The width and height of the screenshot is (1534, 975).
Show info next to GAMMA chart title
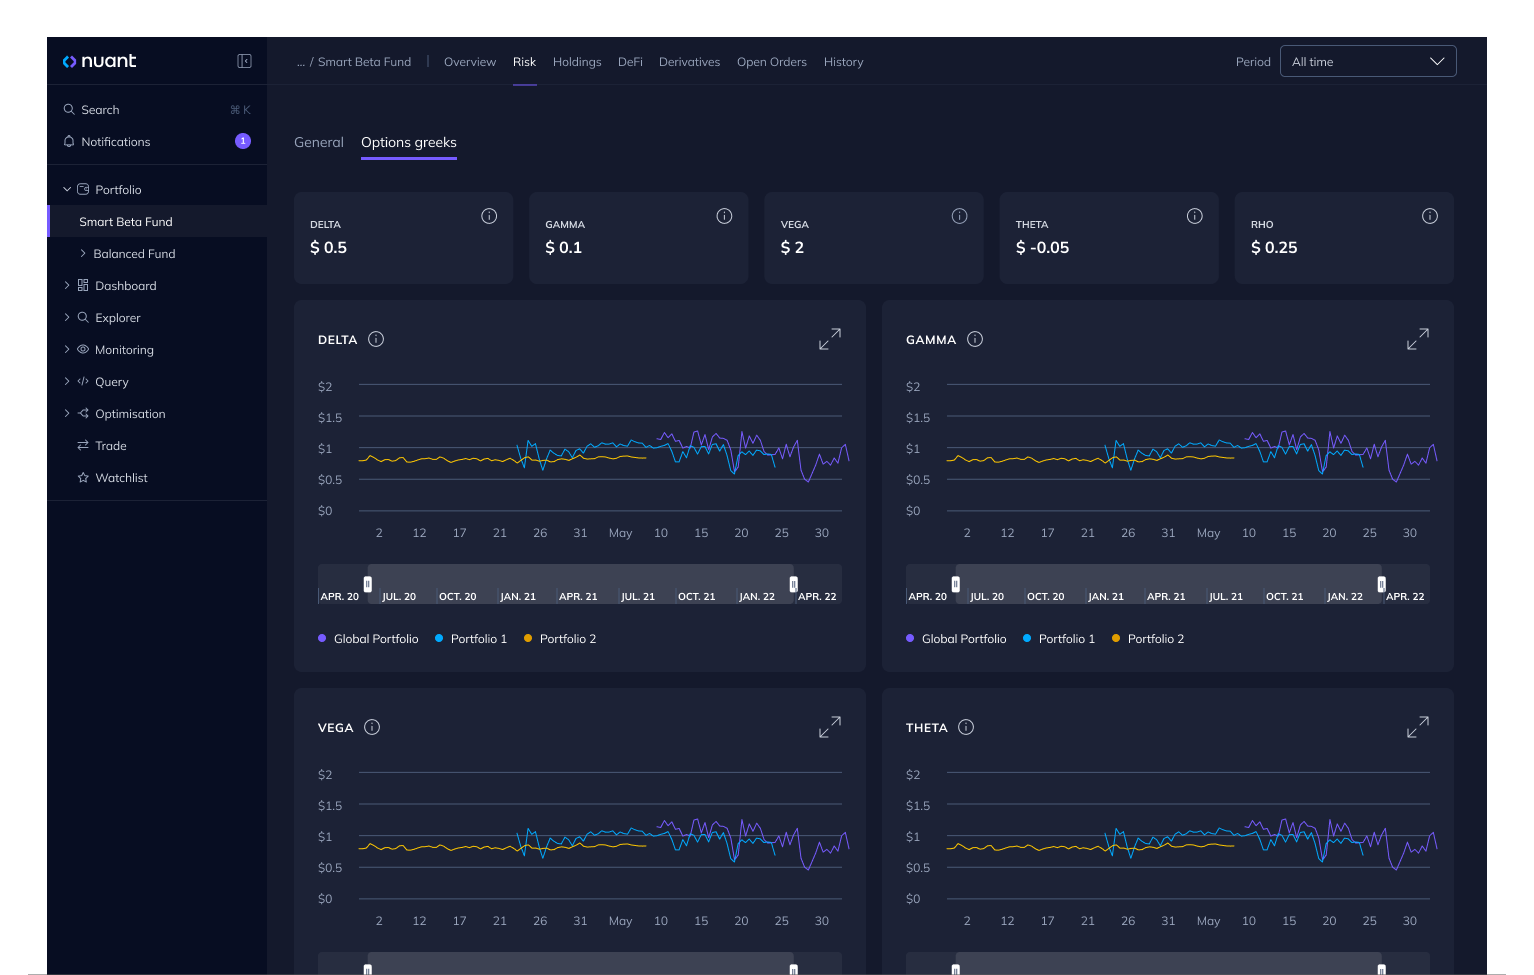point(975,339)
